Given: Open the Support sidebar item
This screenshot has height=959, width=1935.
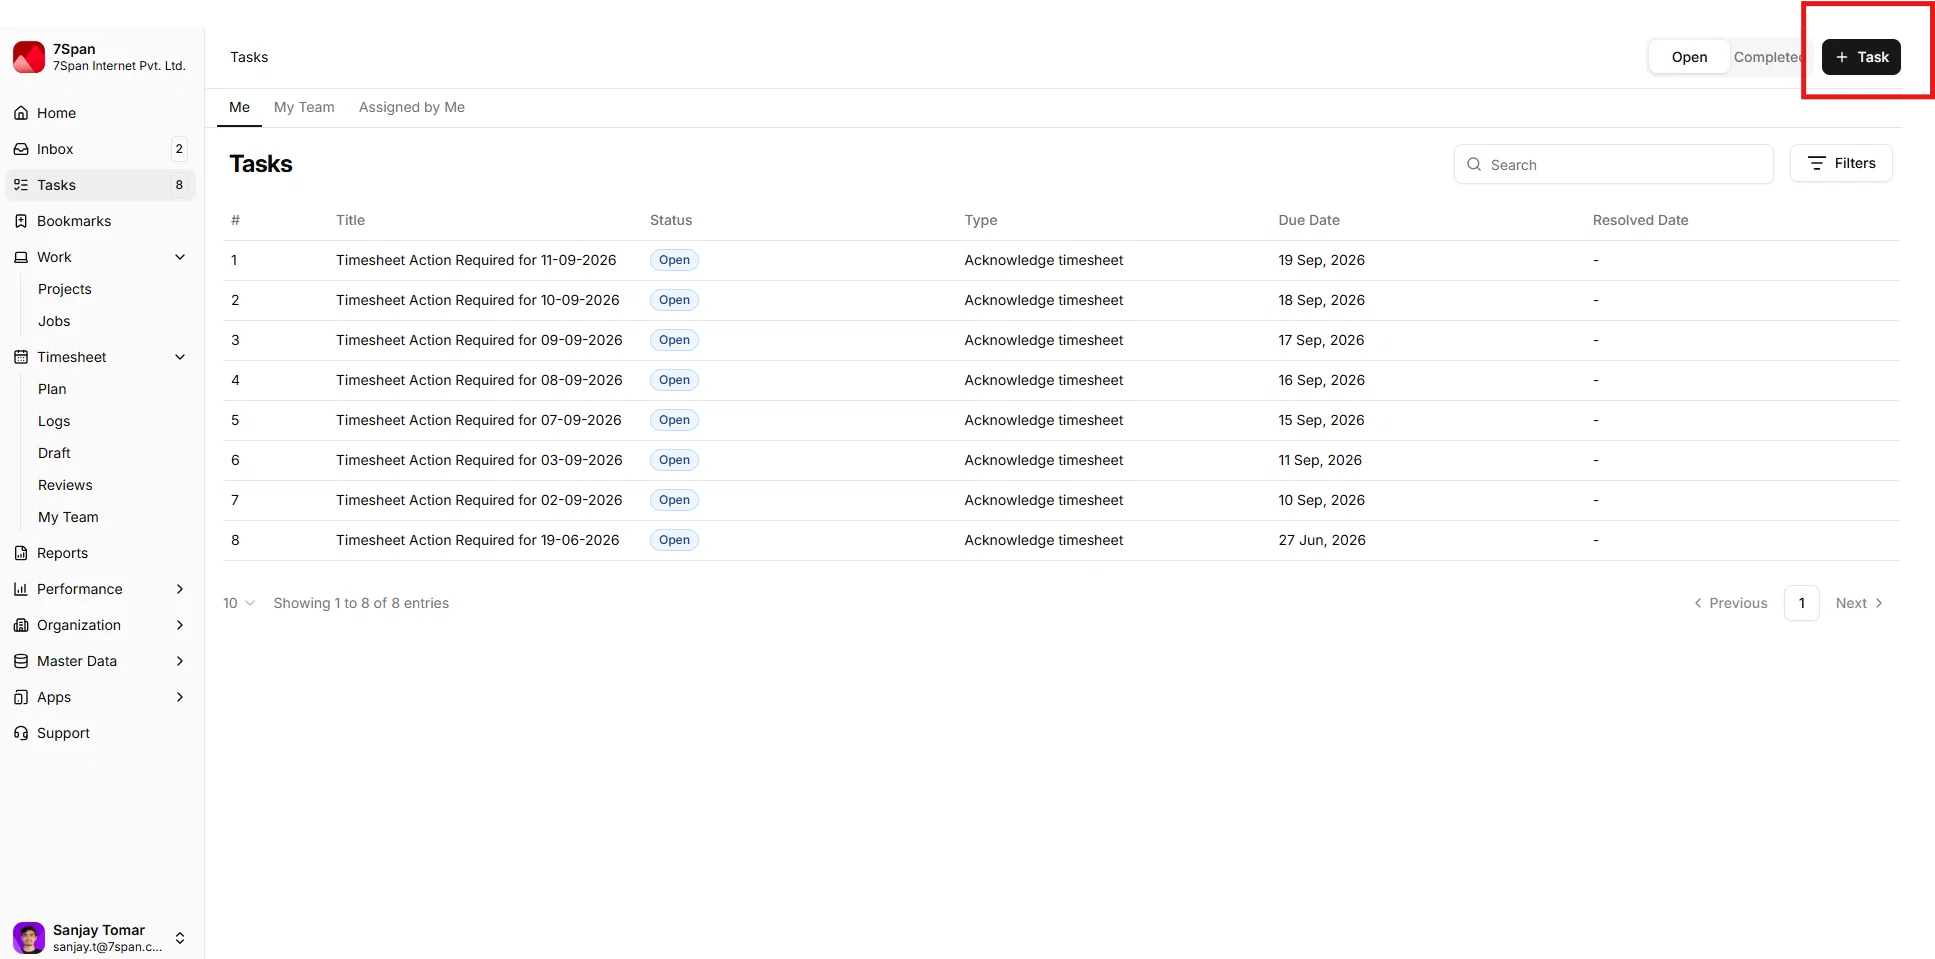Looking at the screenshot, I should pyautogui.click(x=100, y=733).
